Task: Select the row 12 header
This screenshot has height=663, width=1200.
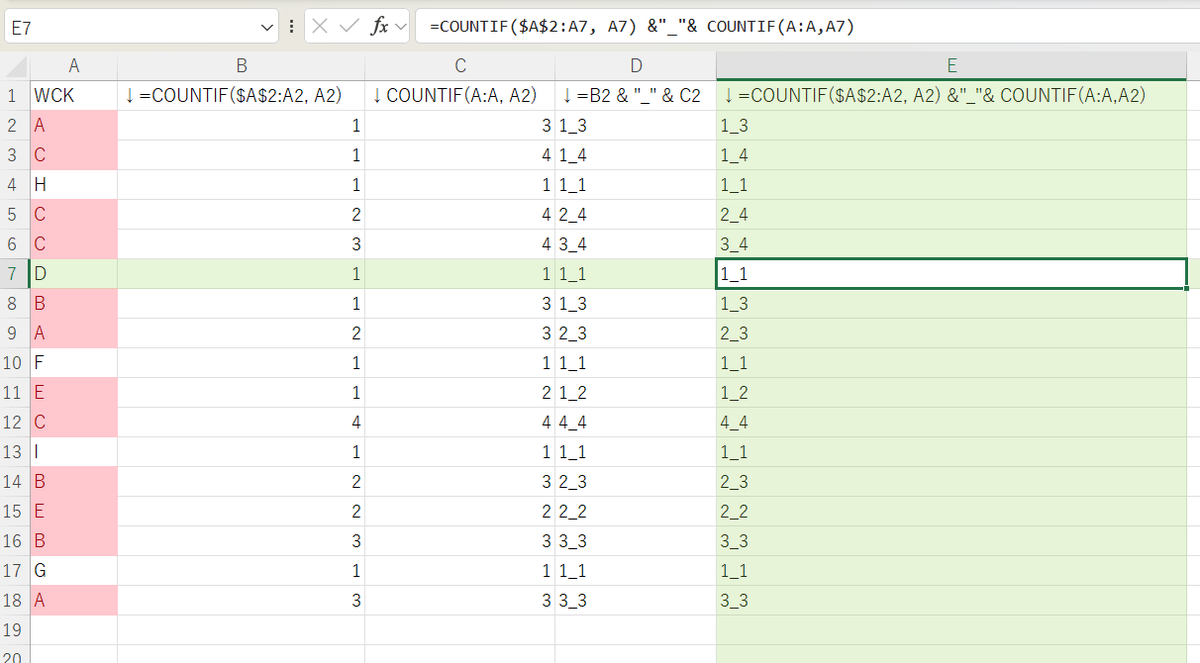Action: click(16, 422)
